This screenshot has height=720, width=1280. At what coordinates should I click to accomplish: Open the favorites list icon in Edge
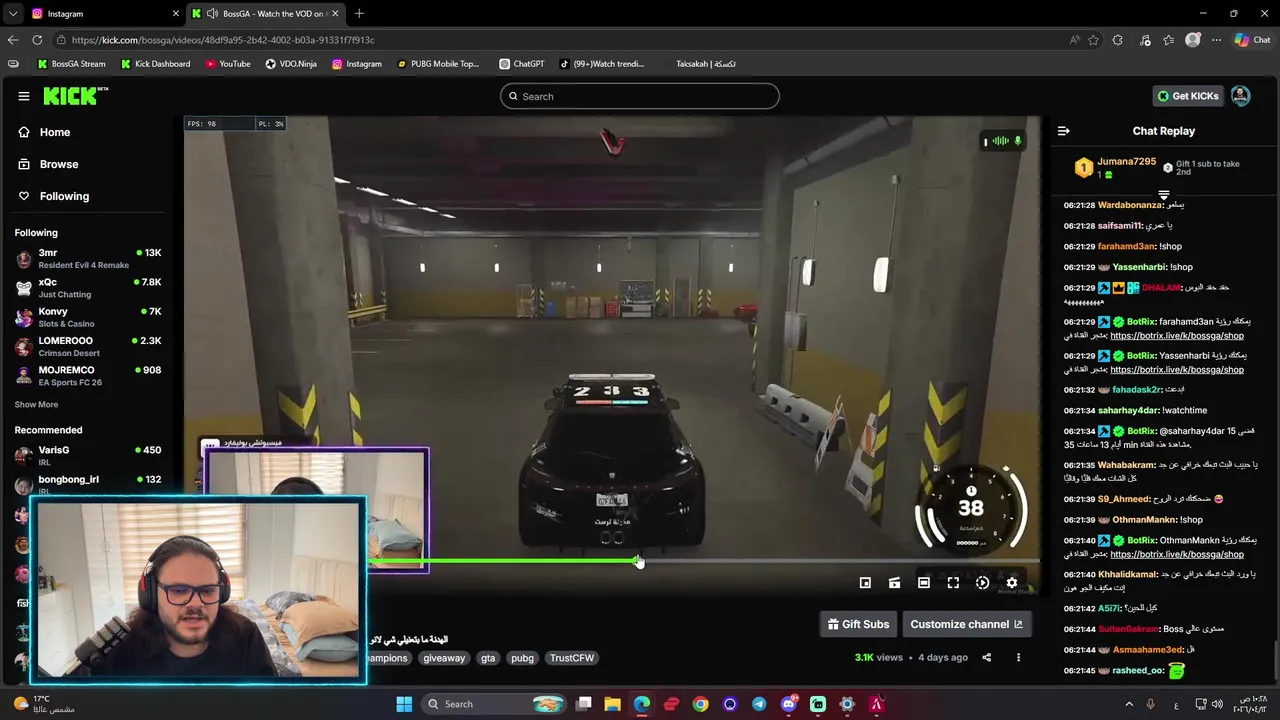click(1169, 40)
